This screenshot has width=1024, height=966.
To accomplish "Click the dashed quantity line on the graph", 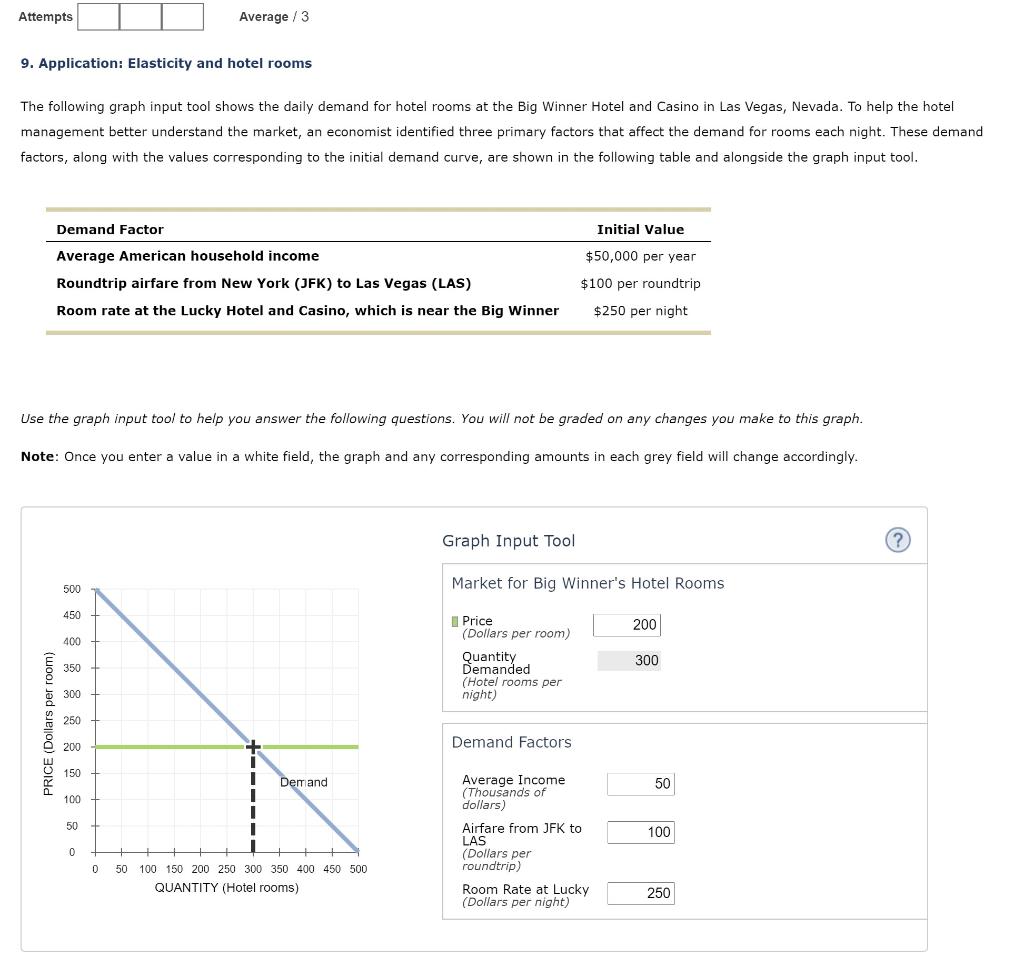I will coord(253,800).
